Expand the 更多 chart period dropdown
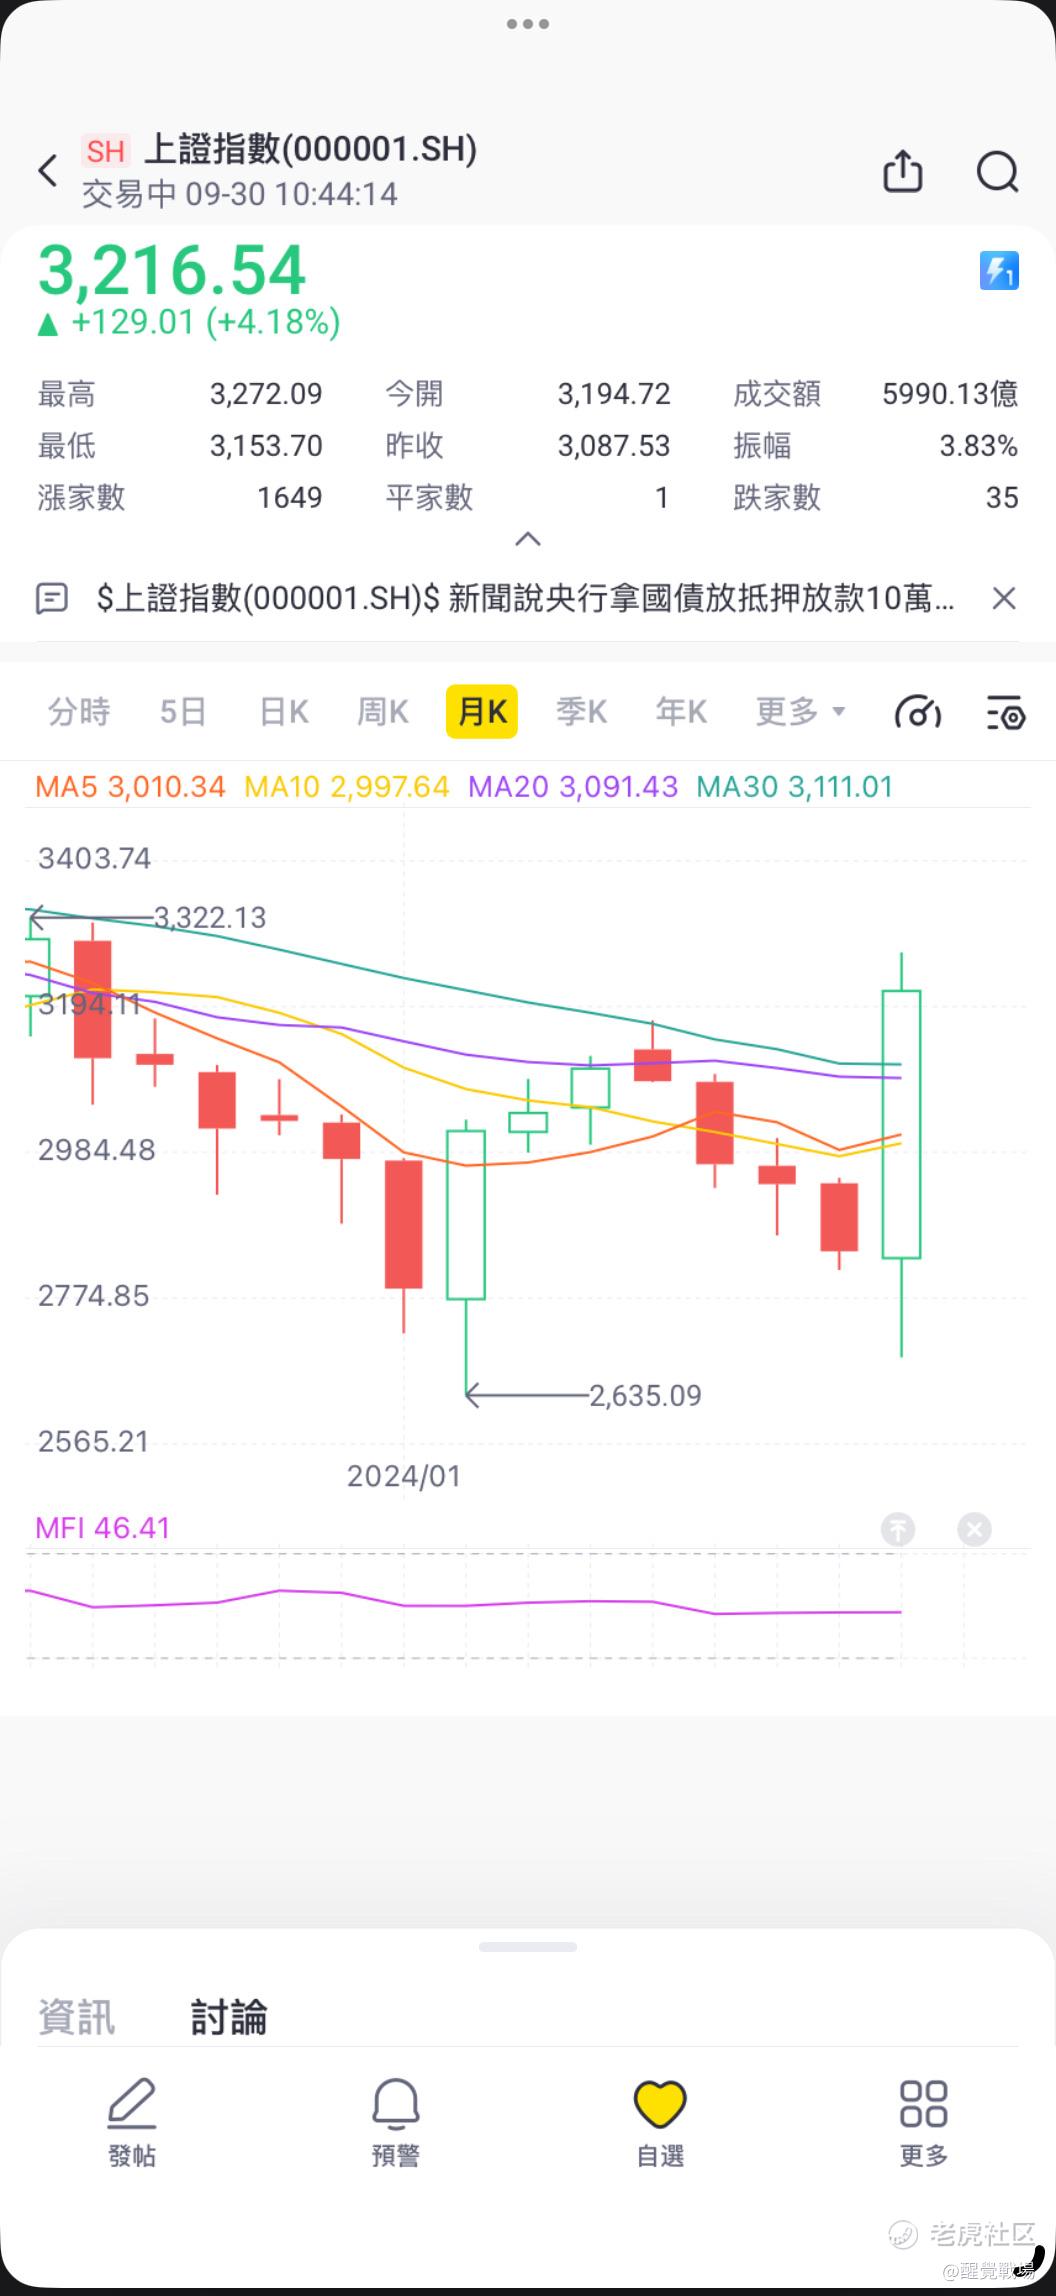Viewport: 1056px width, 2296px height. click(x=801, y=712)
